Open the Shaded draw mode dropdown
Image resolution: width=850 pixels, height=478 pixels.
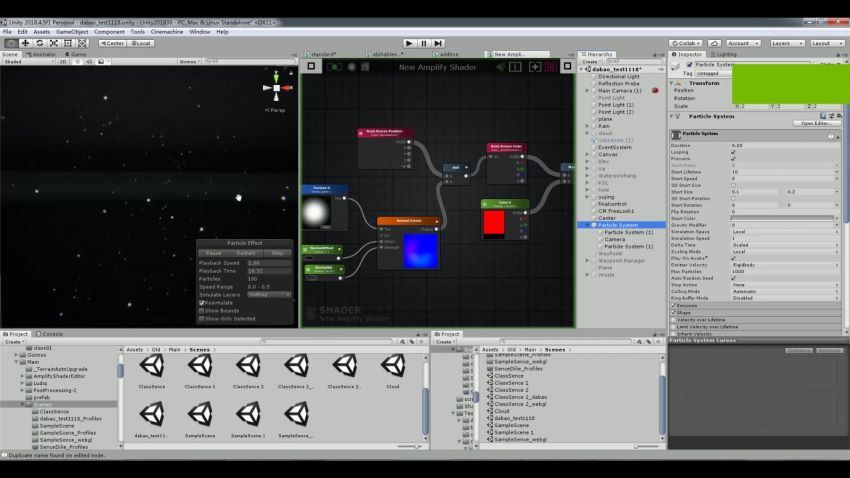pyautogui.click(x=28, y=62)
